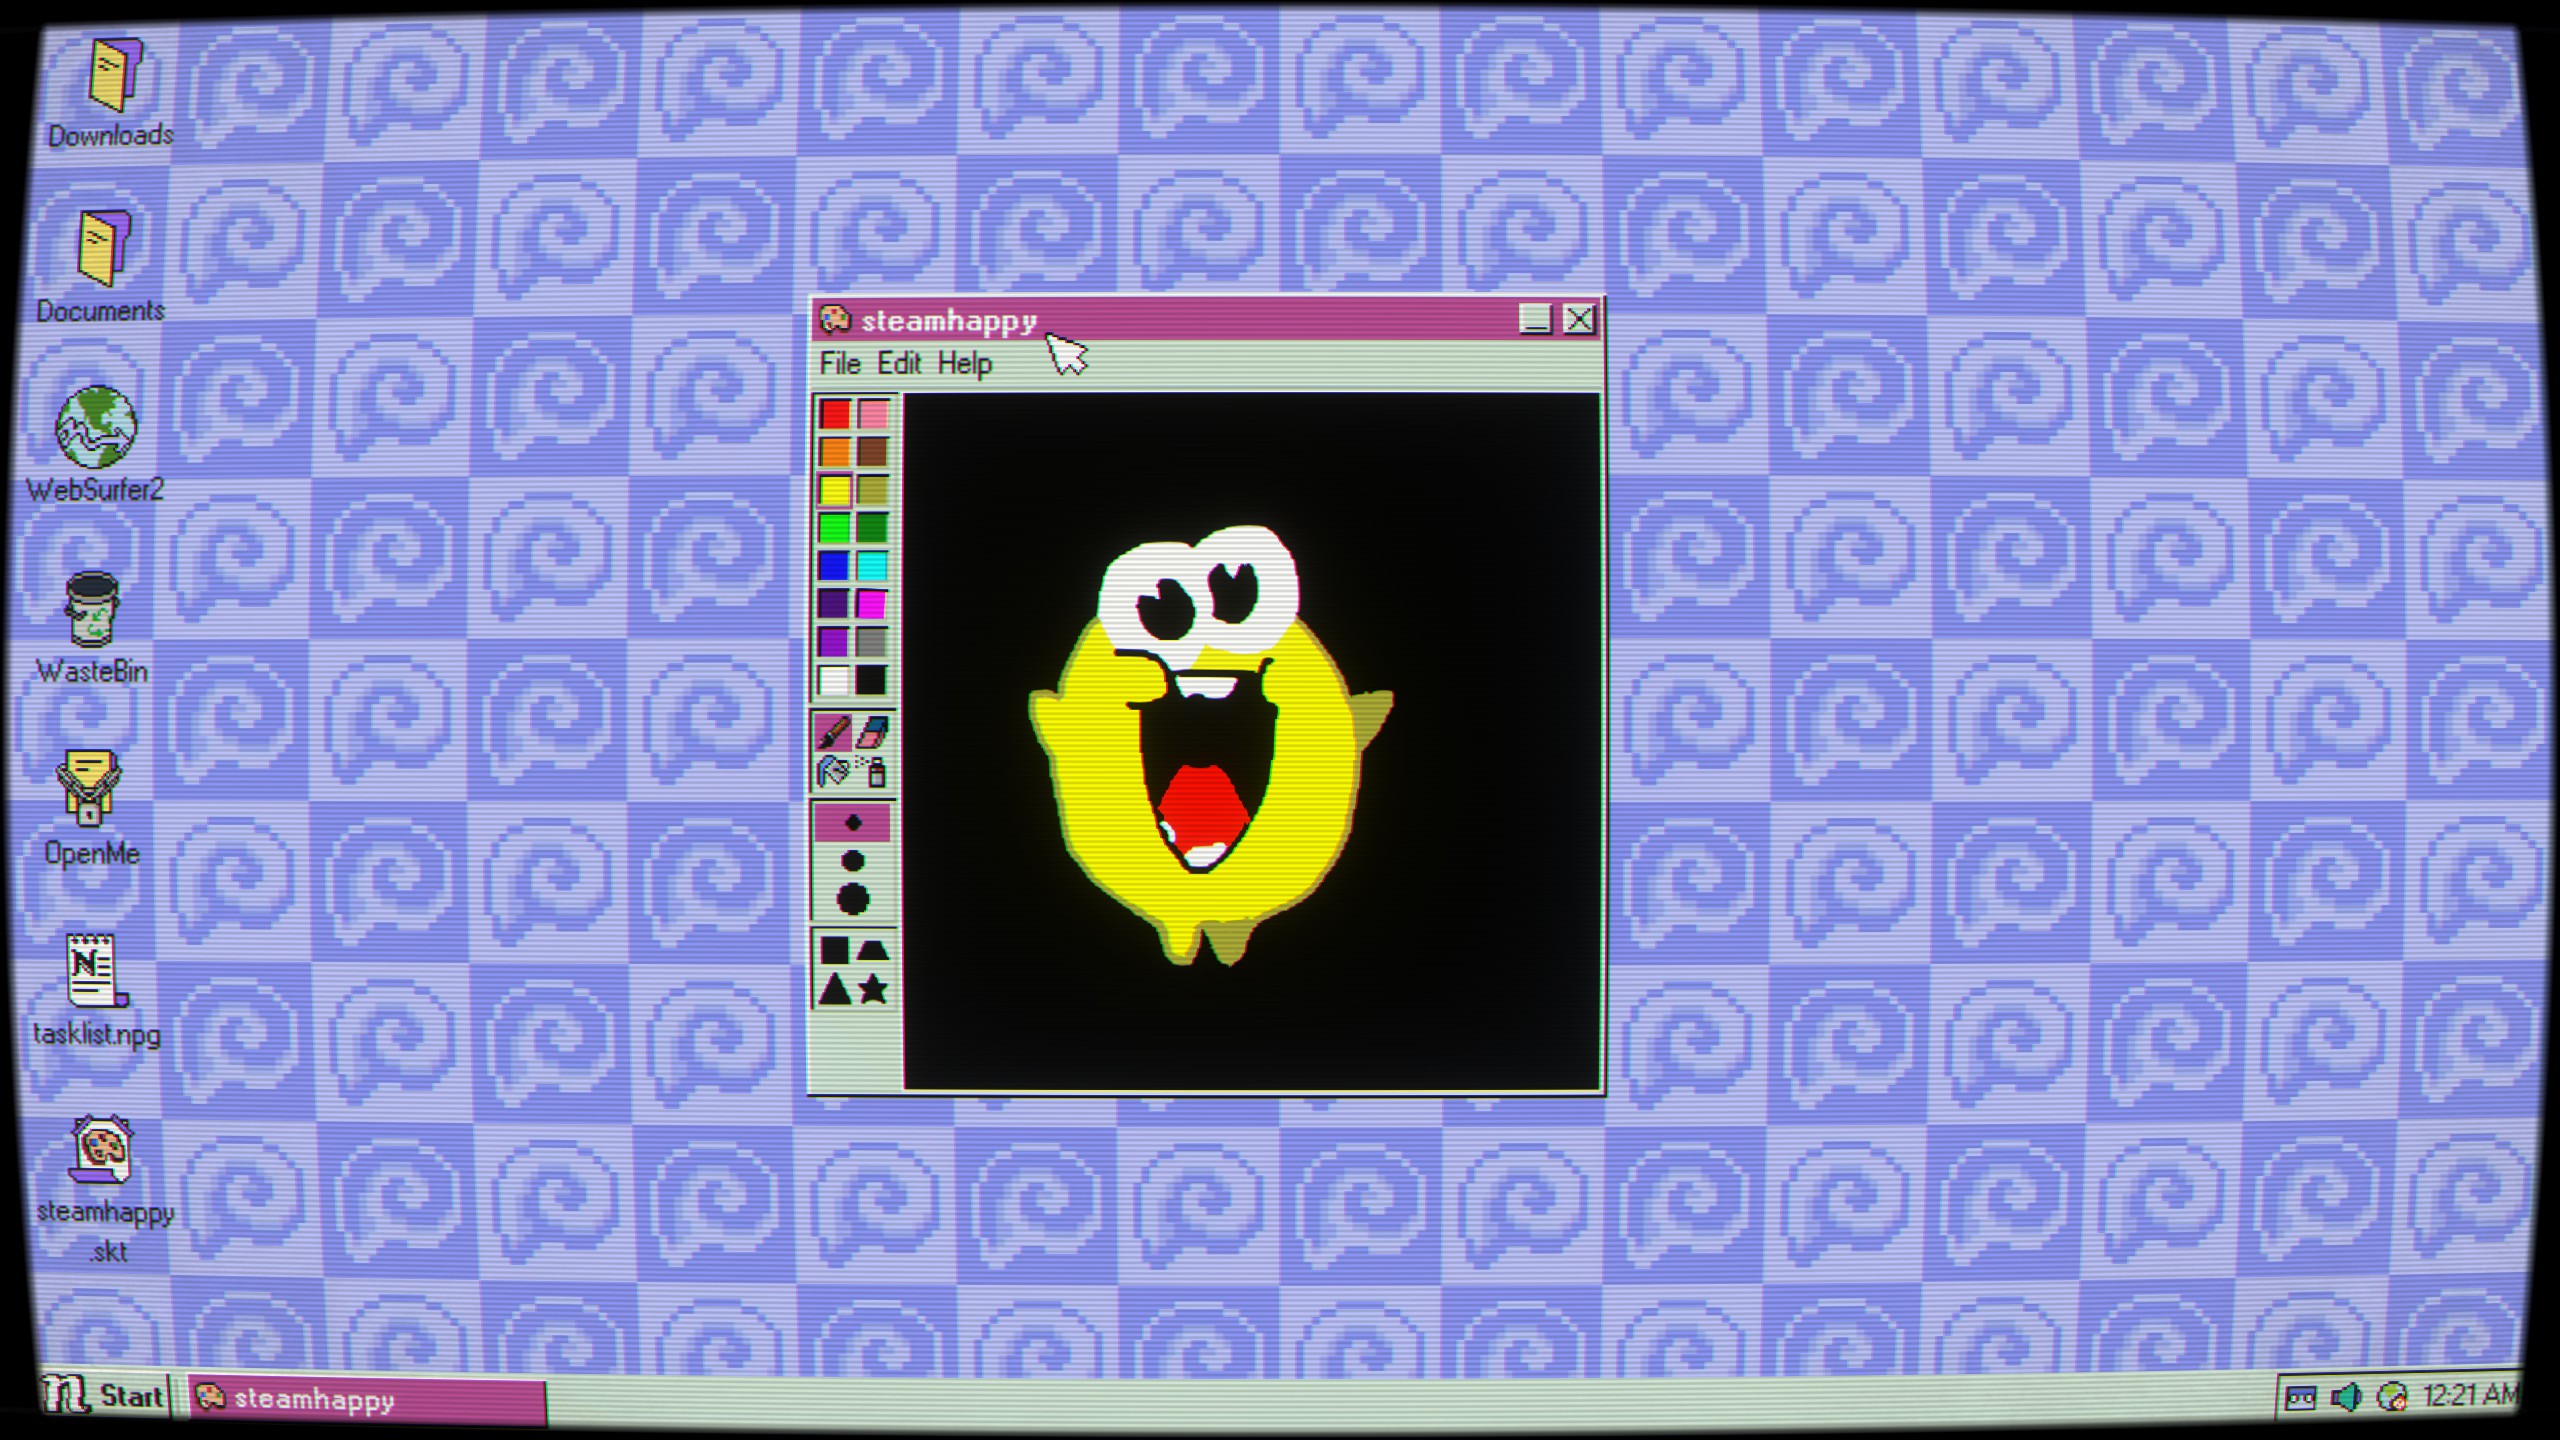Choose the trapezoid shape stamp
Viewport: 2560px width, 1440px height.
[873, 950]
